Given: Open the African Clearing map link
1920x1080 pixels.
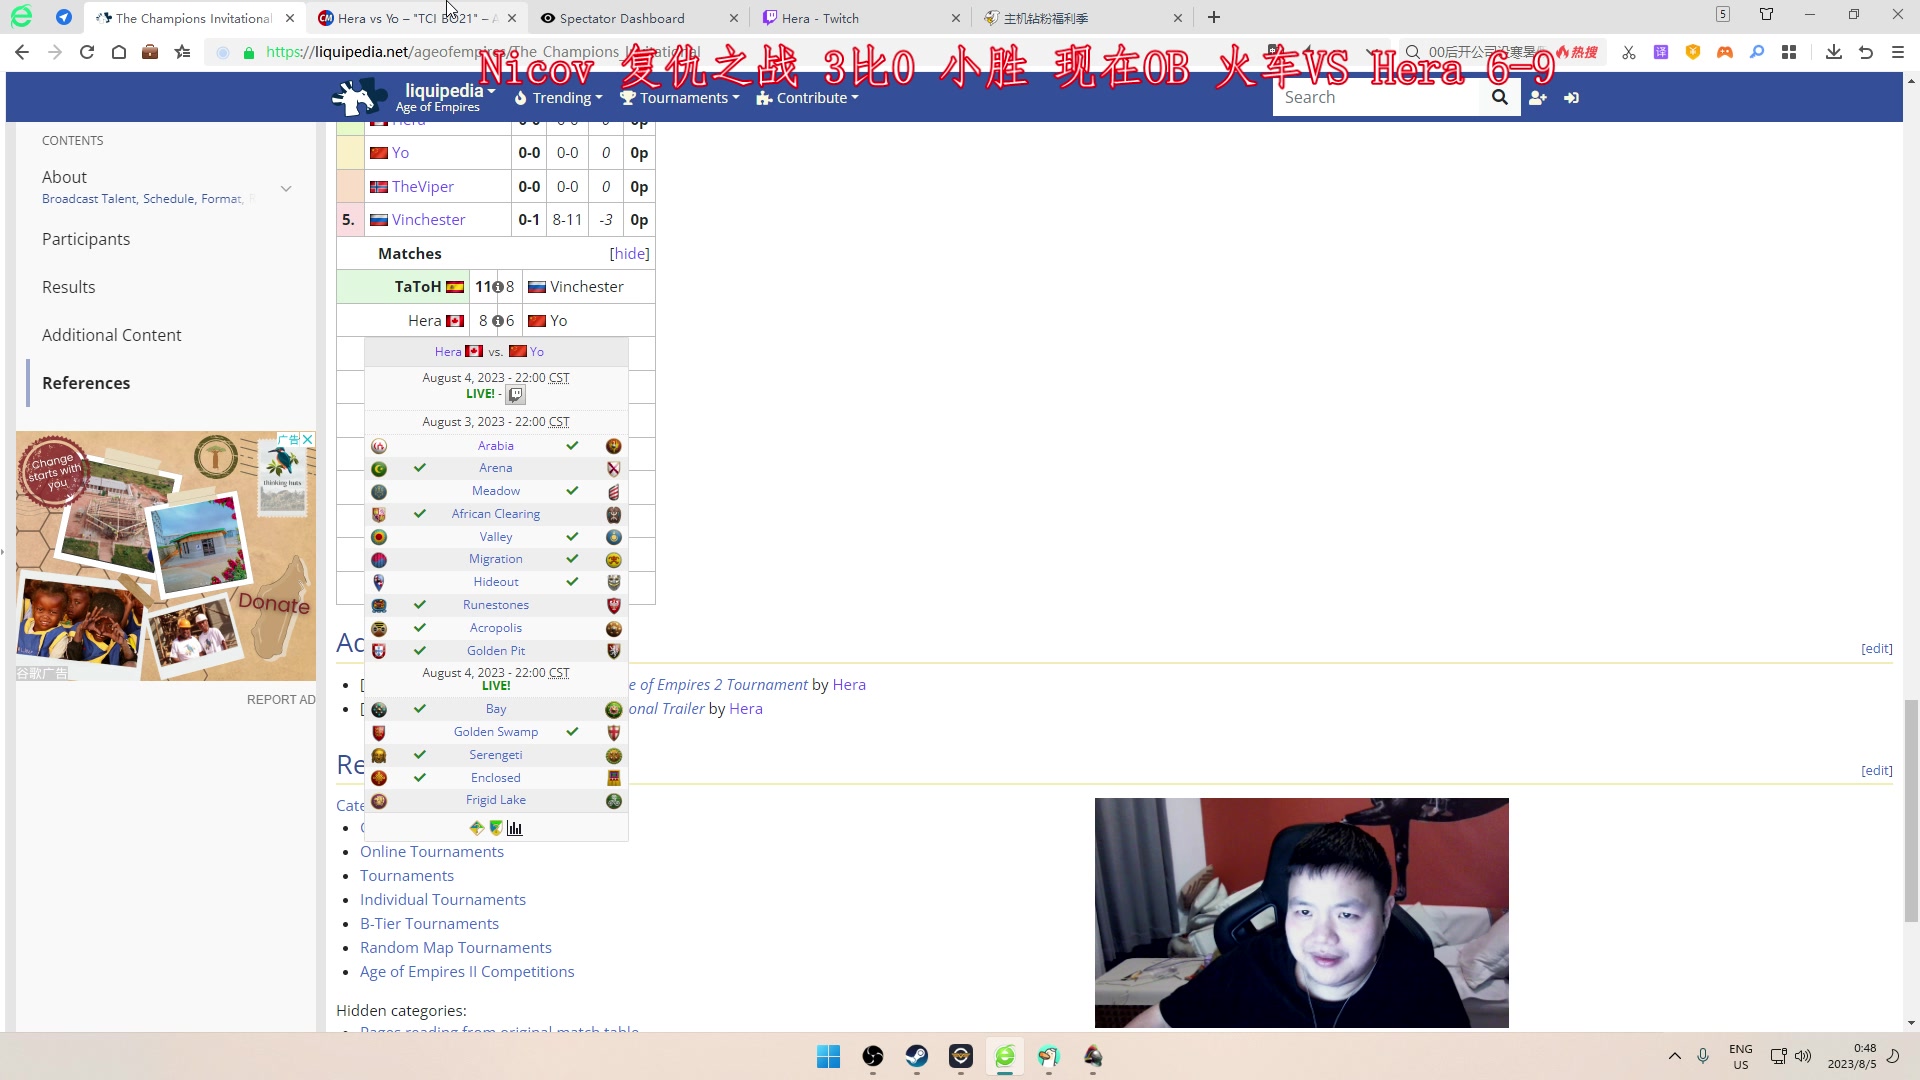Looking at the screenshot, I should (496, 514).
